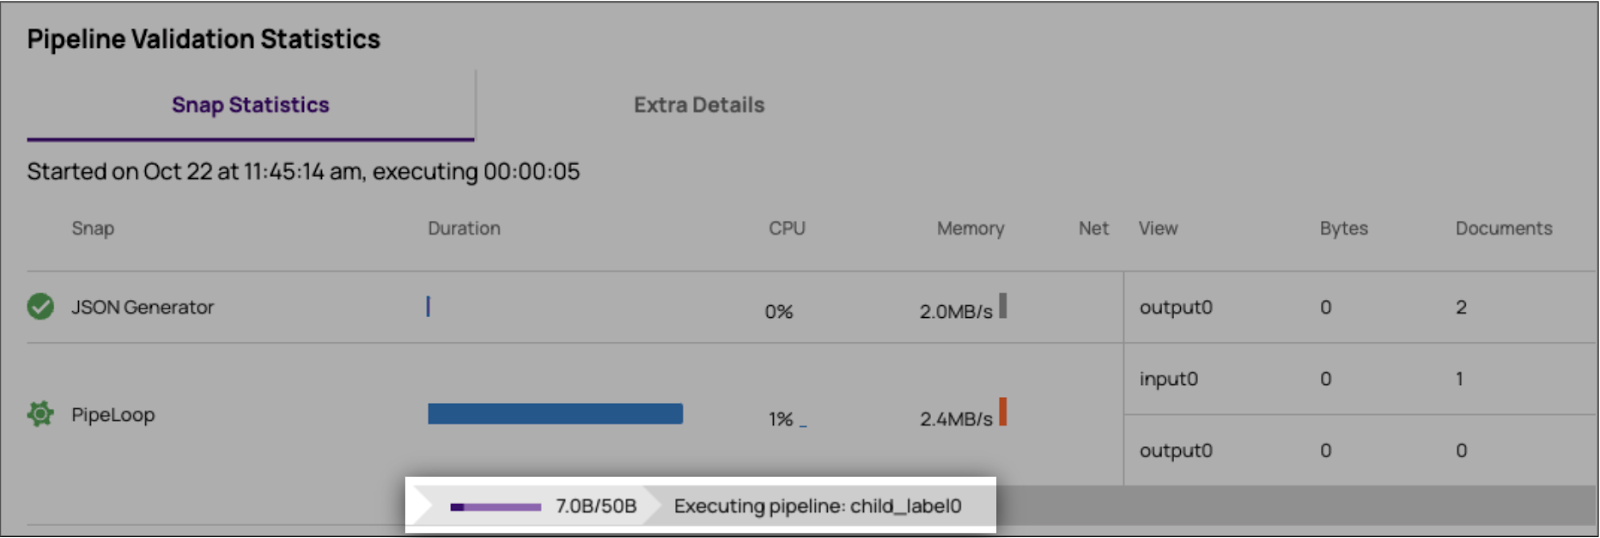Select the JSON Generator snap name
The height and width of the screenshot is (538, 1600).
pyautogui.click(x=142, y=307)
